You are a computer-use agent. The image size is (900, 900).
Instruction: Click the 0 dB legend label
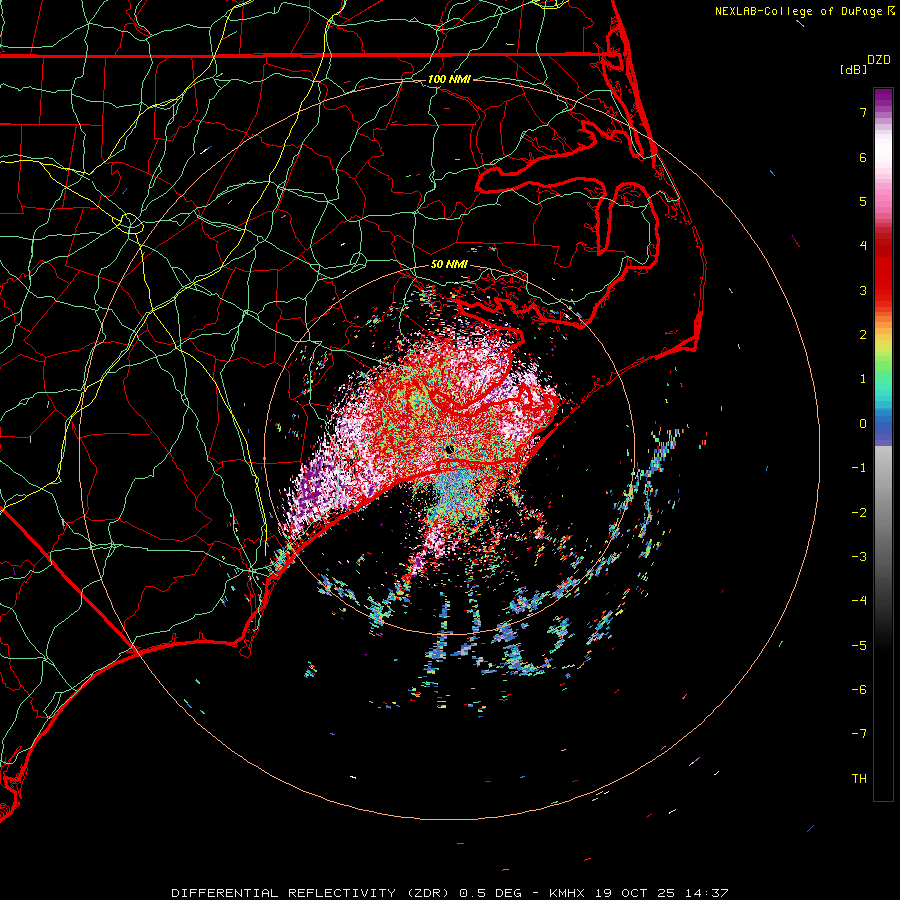[863, 424]
